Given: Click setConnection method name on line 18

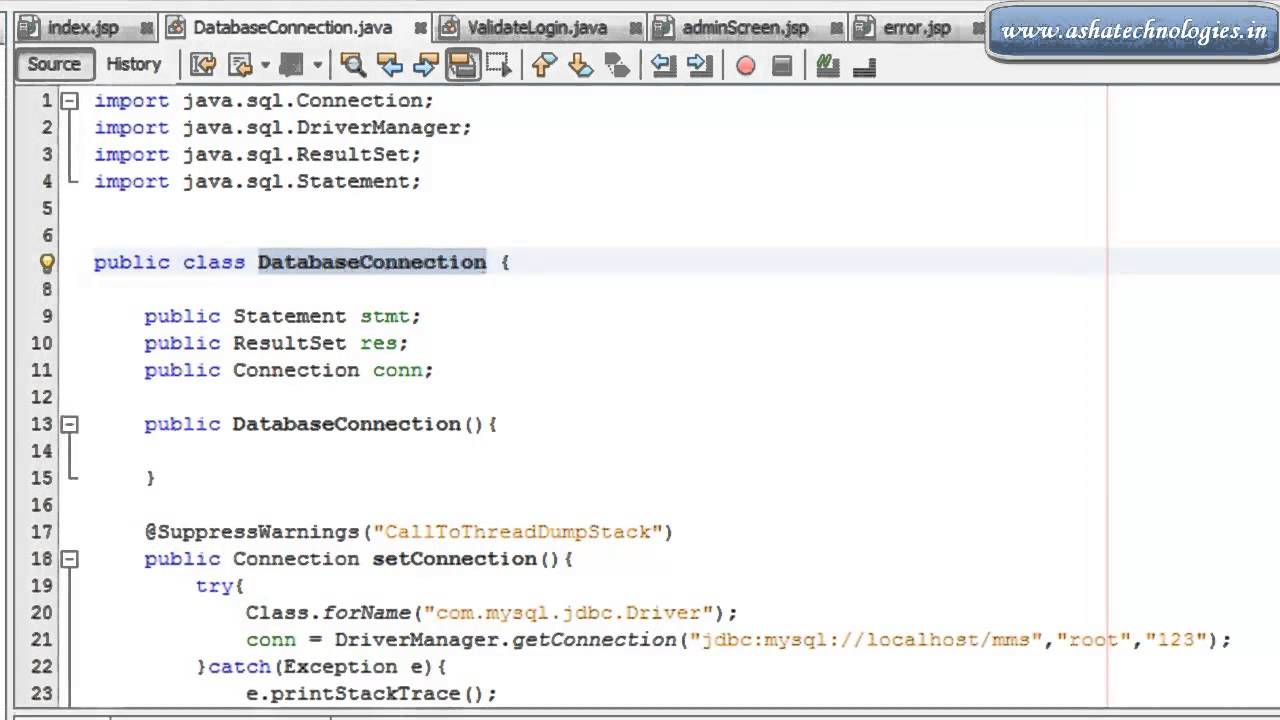Looking at the screenshot, I should tap(455, 559).
